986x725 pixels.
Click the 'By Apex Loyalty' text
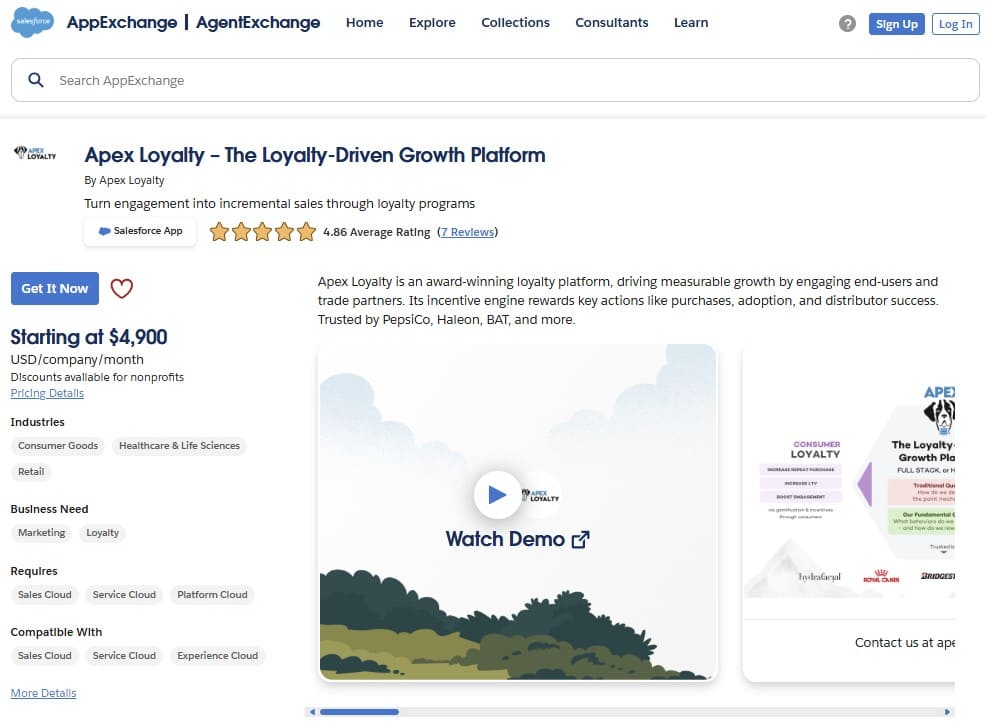click(125, 180)
